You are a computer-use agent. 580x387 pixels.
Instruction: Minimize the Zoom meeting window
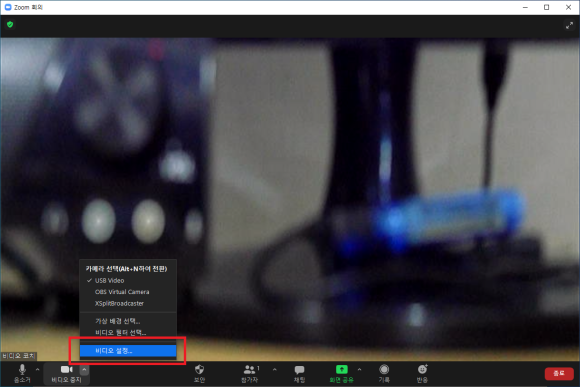click(525, 7)
